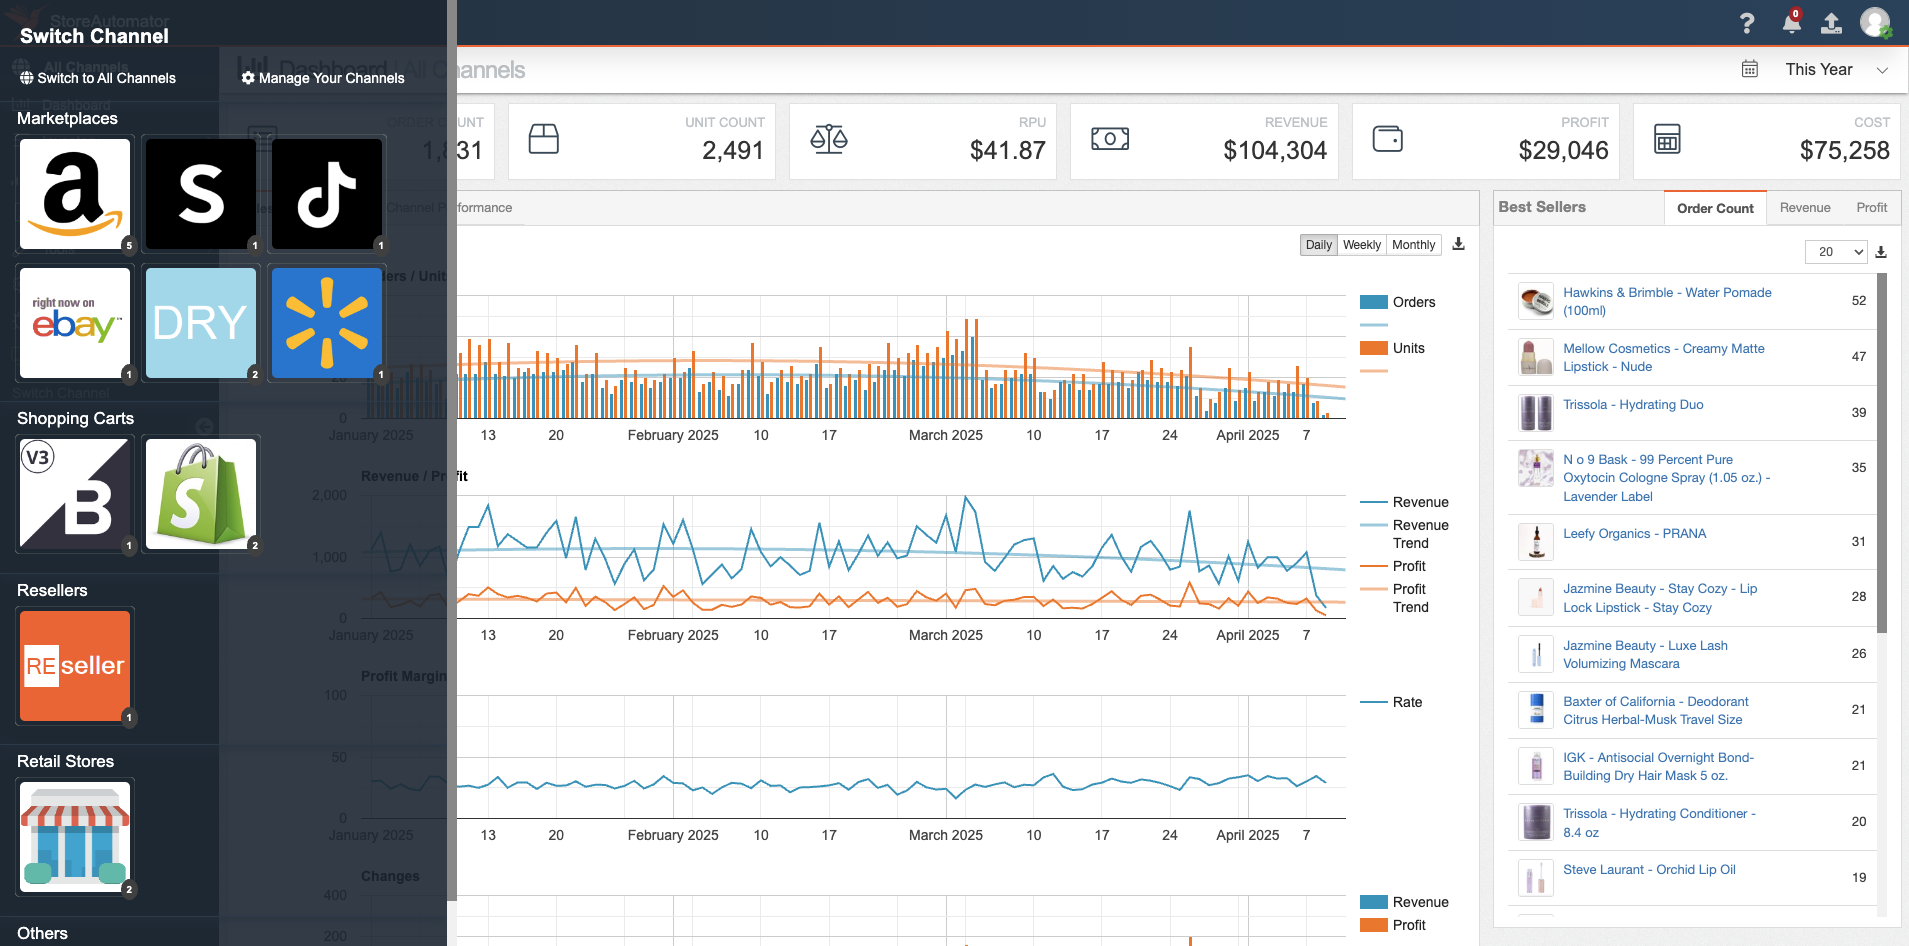Screen dimensions: 1909x946
Task: Open the Best Sellers item count dropdown
Action: [x=1836, y=251]
